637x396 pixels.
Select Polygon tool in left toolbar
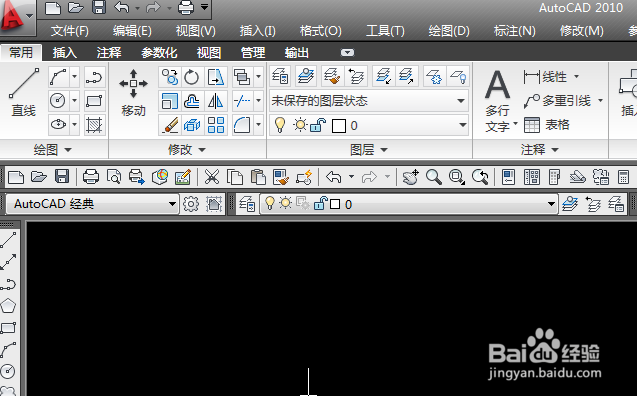pyautogui.click(x=8, y=306)
